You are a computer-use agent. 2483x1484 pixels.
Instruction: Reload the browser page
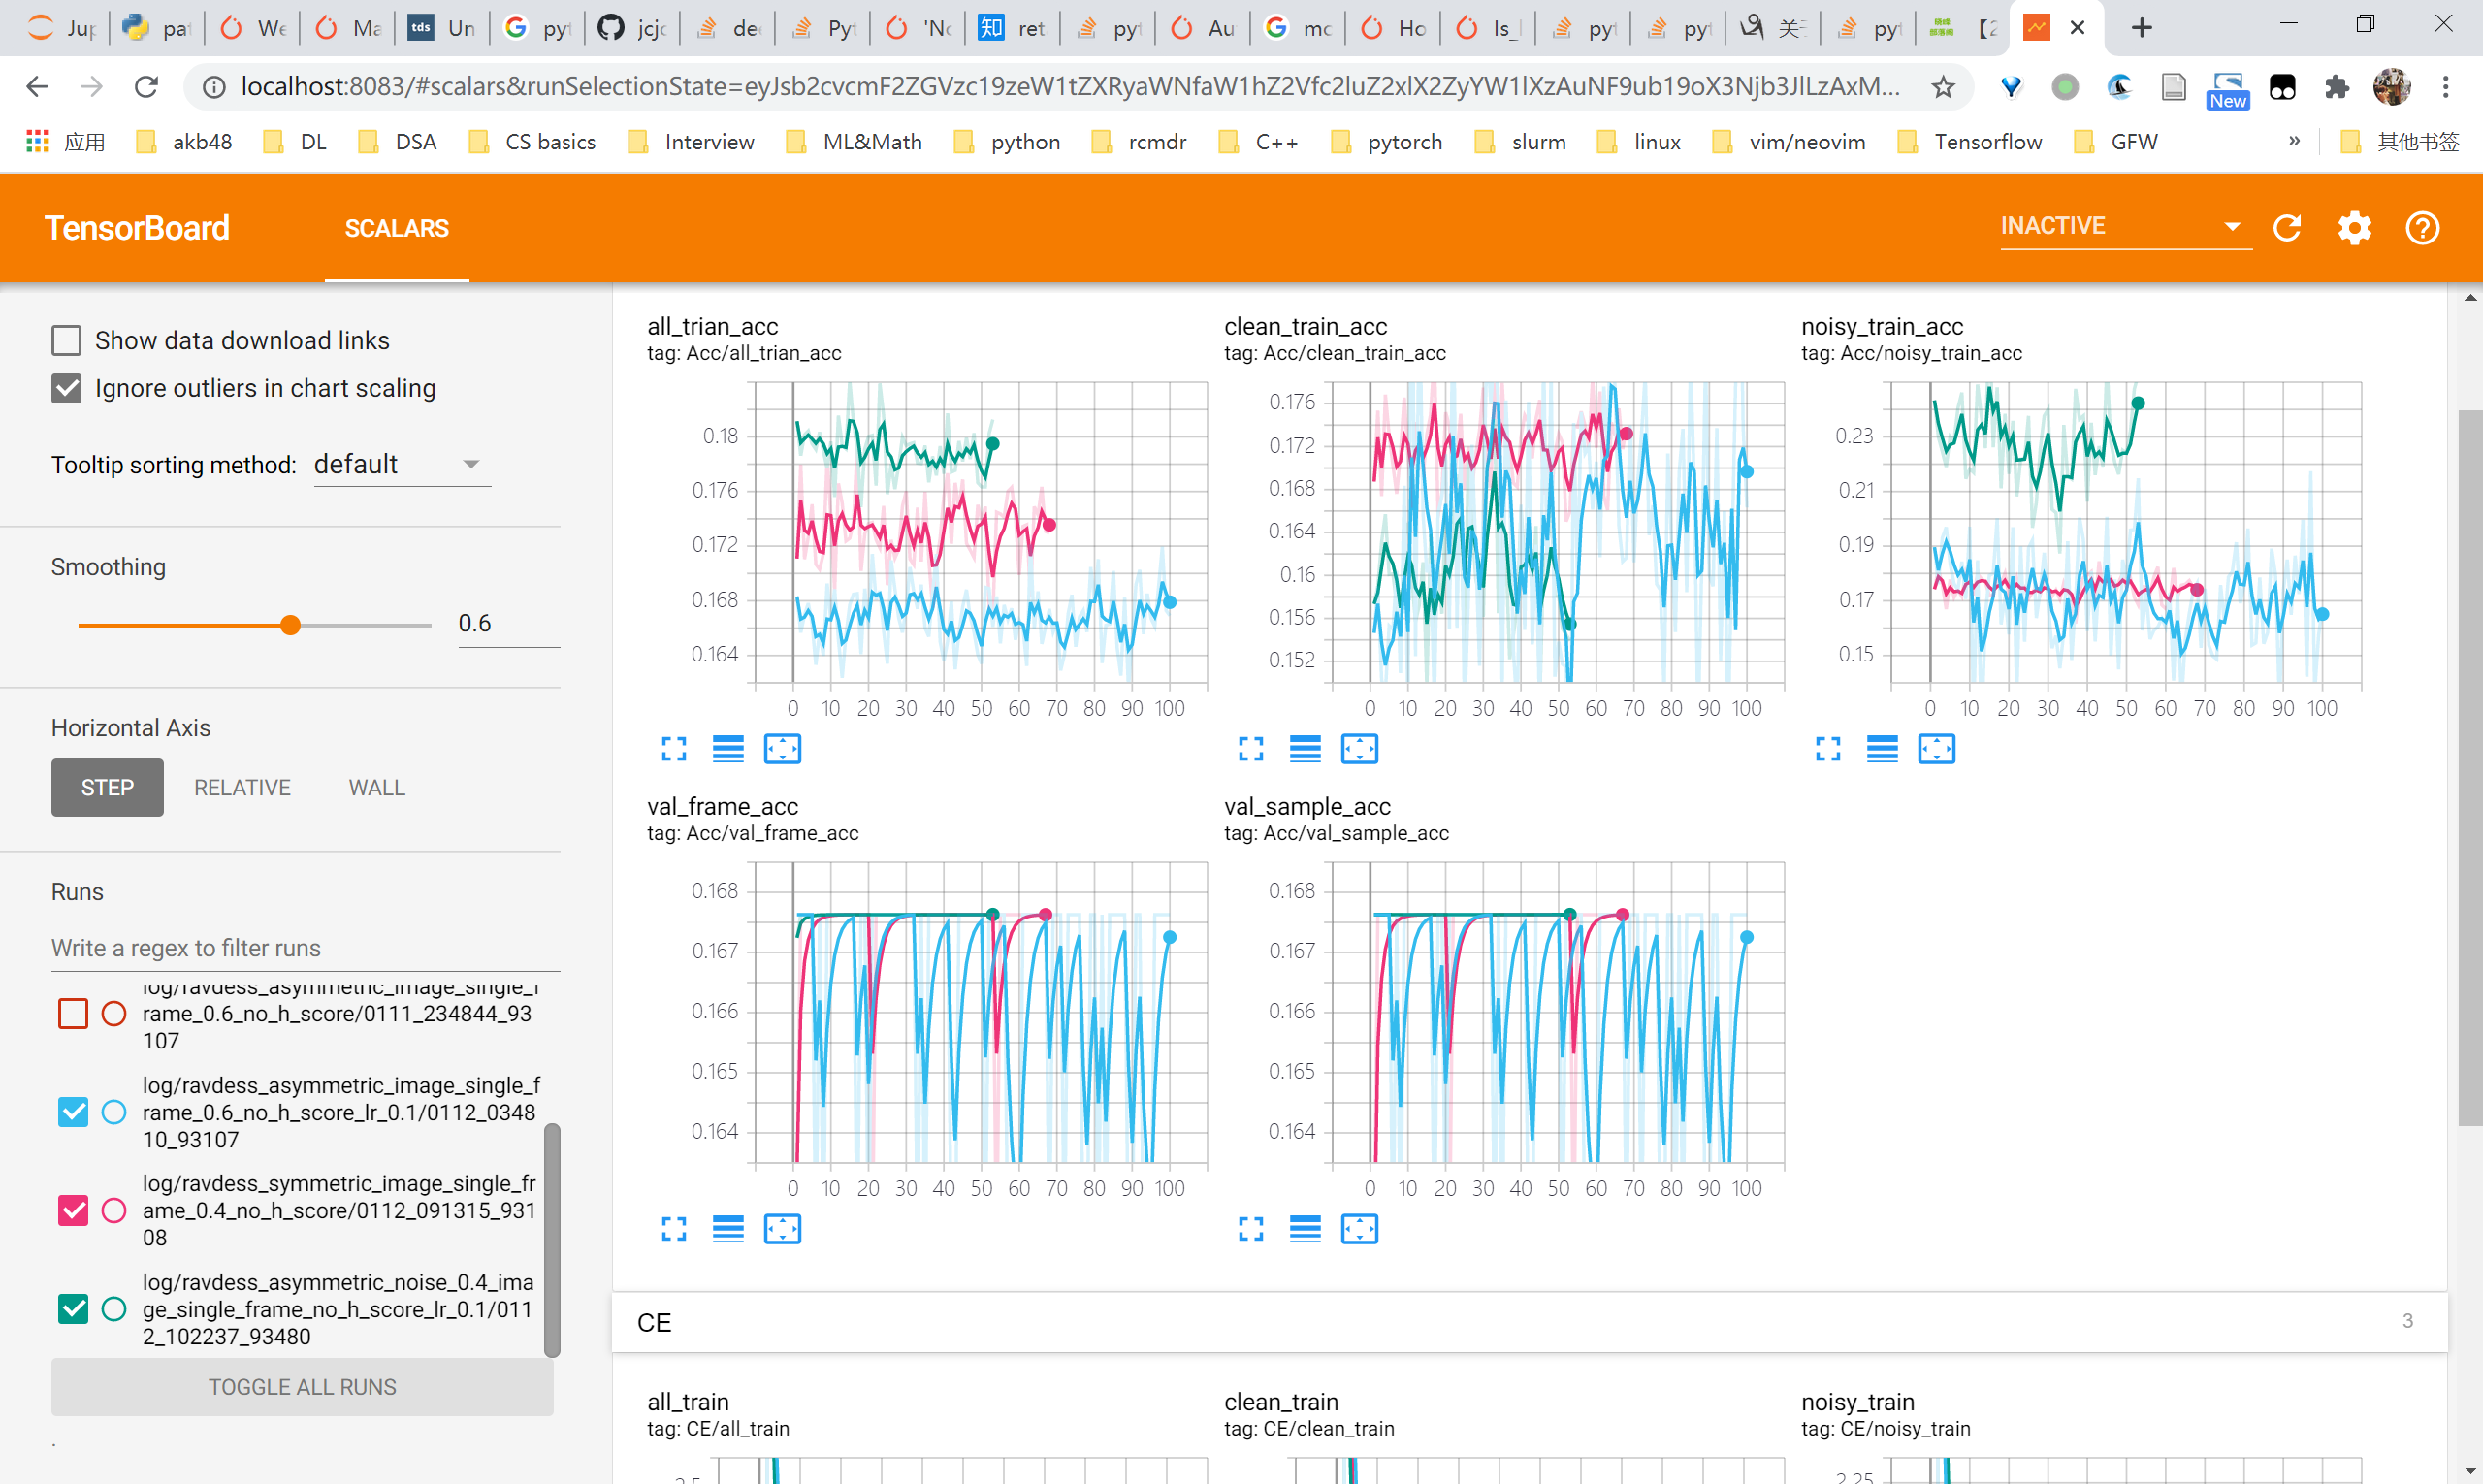point(147,87)
